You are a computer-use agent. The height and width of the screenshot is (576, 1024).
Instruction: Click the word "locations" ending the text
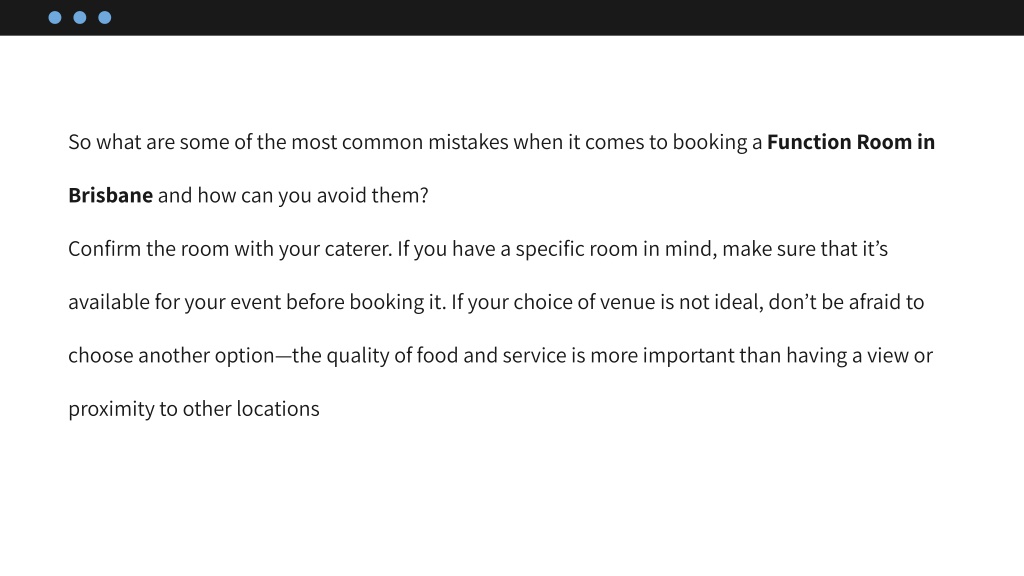click(278, 409)
